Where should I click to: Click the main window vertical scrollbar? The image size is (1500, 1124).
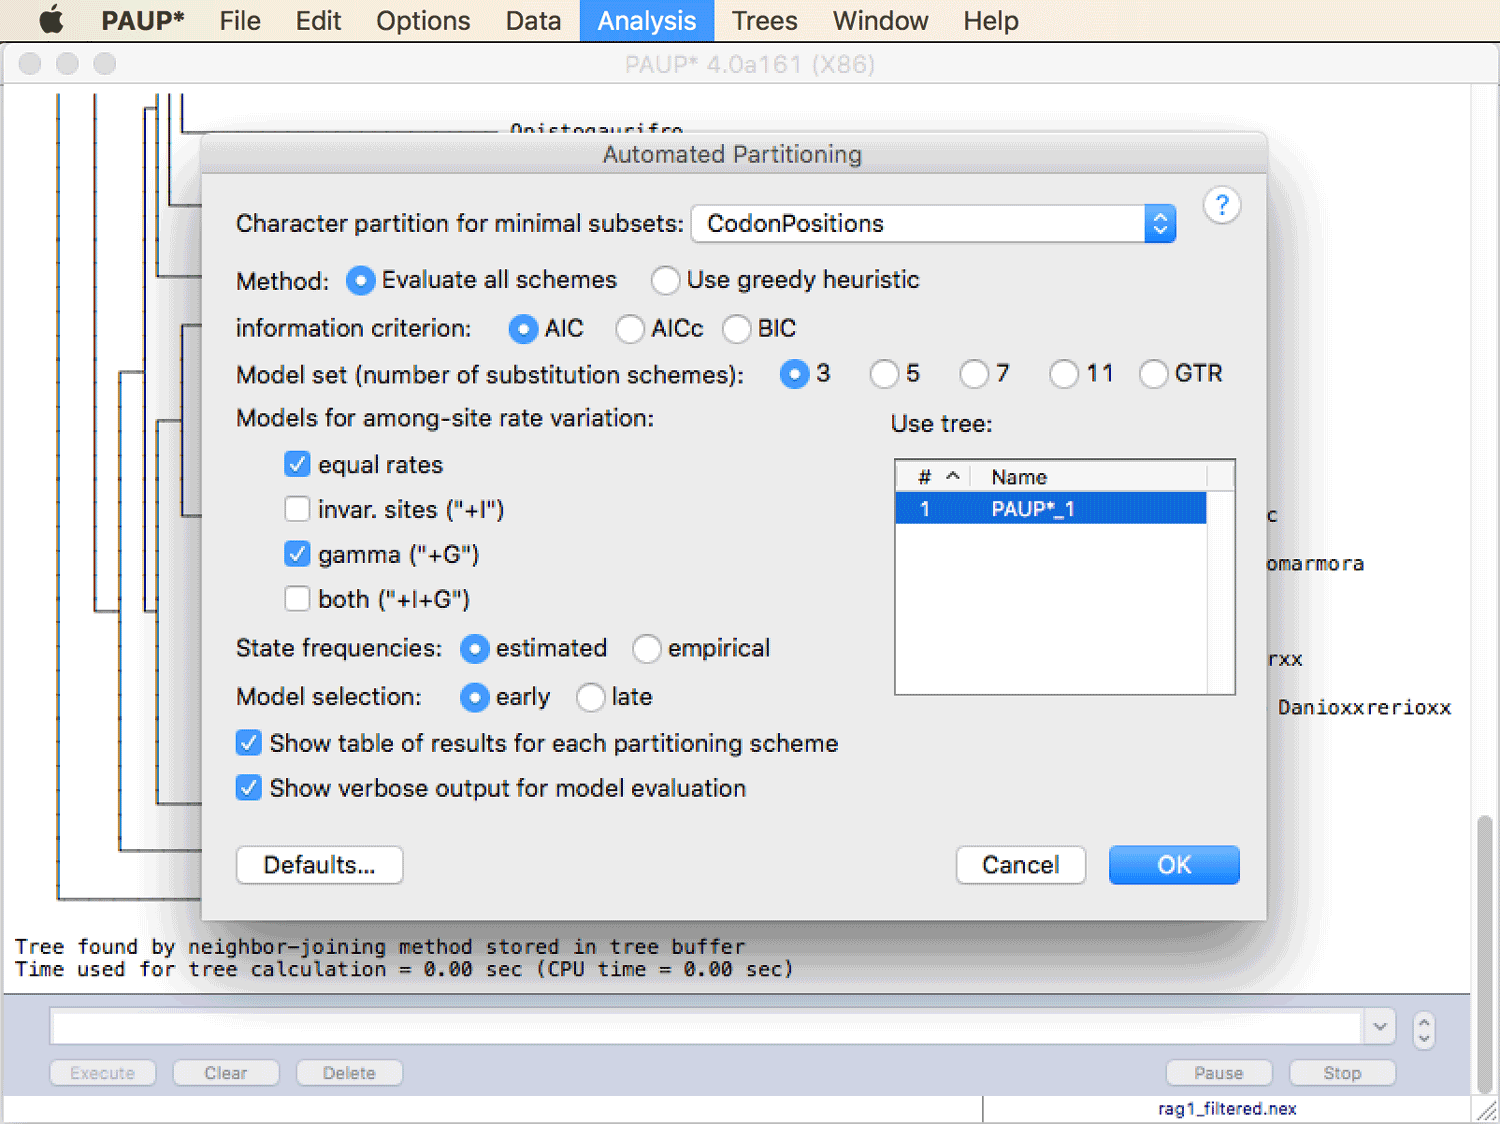click(1485, 956)
